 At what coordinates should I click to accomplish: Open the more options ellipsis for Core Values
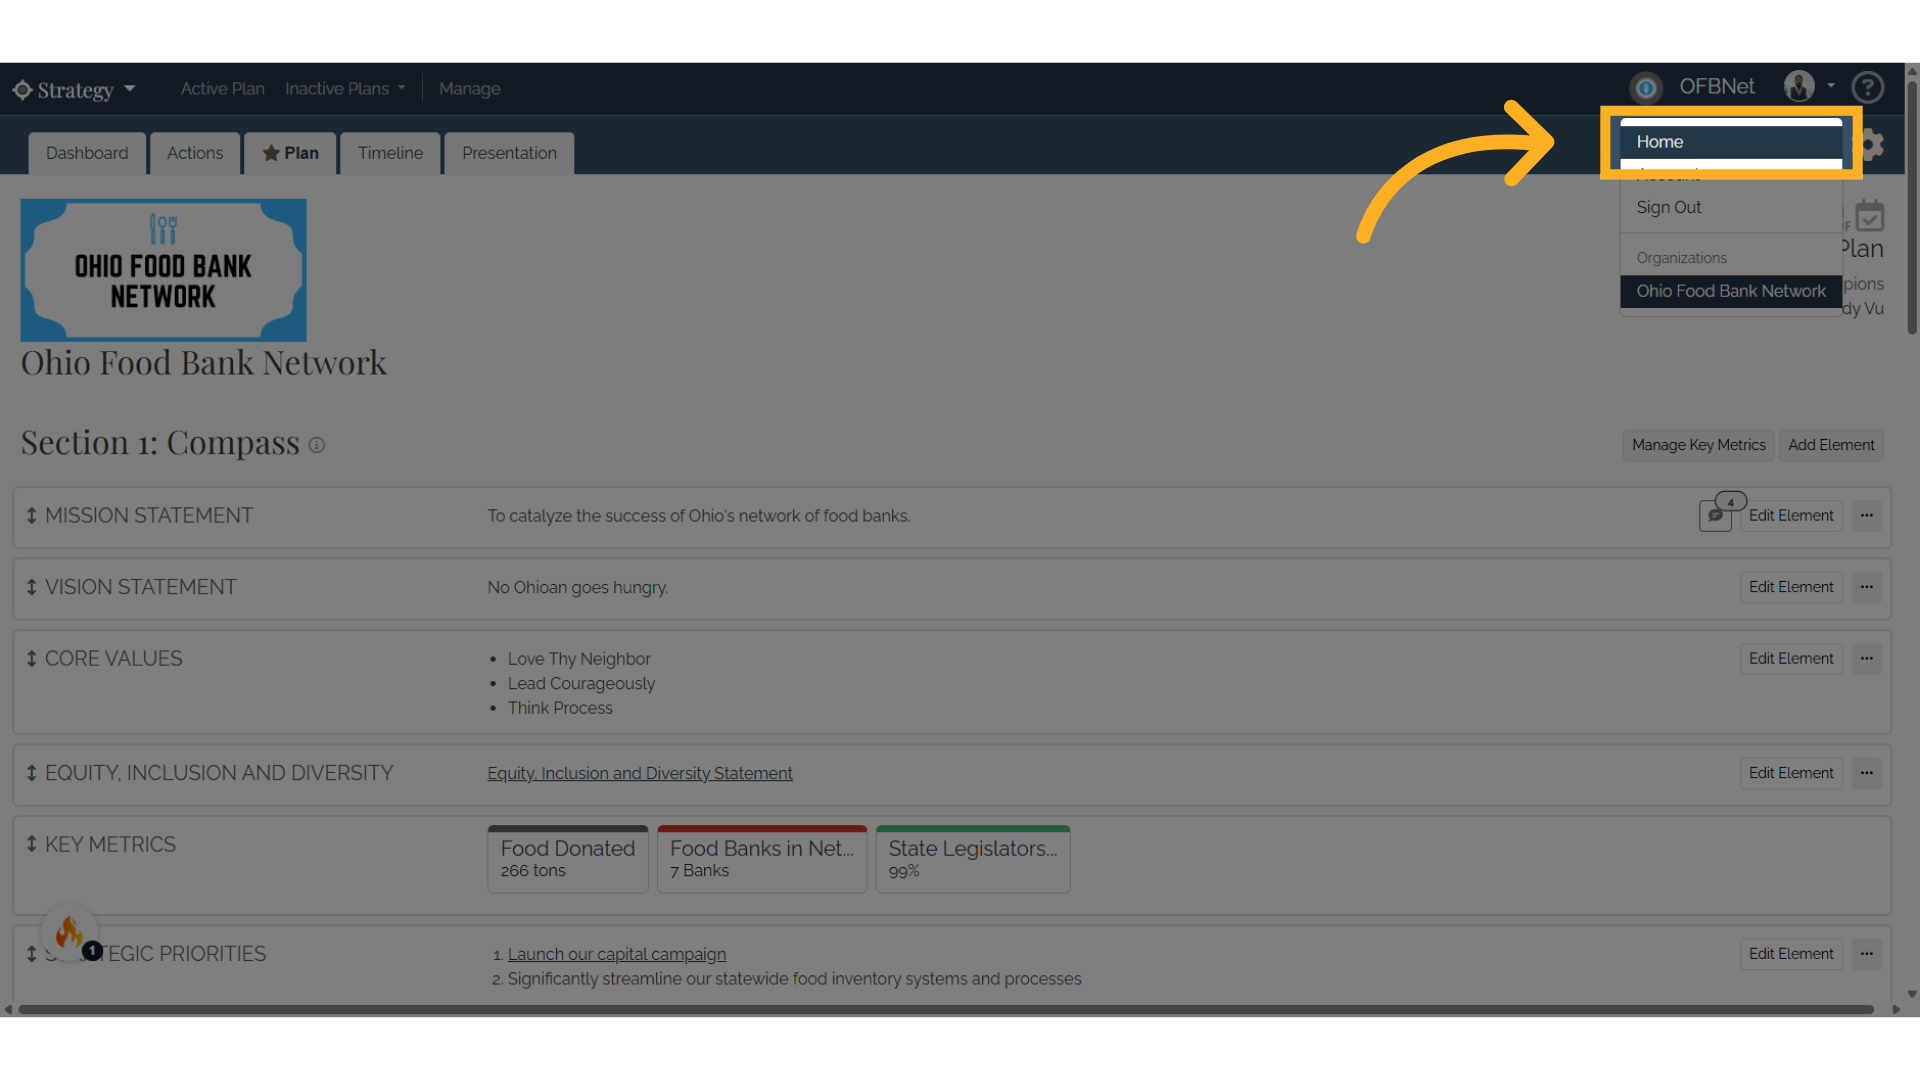coord(1866,659)
